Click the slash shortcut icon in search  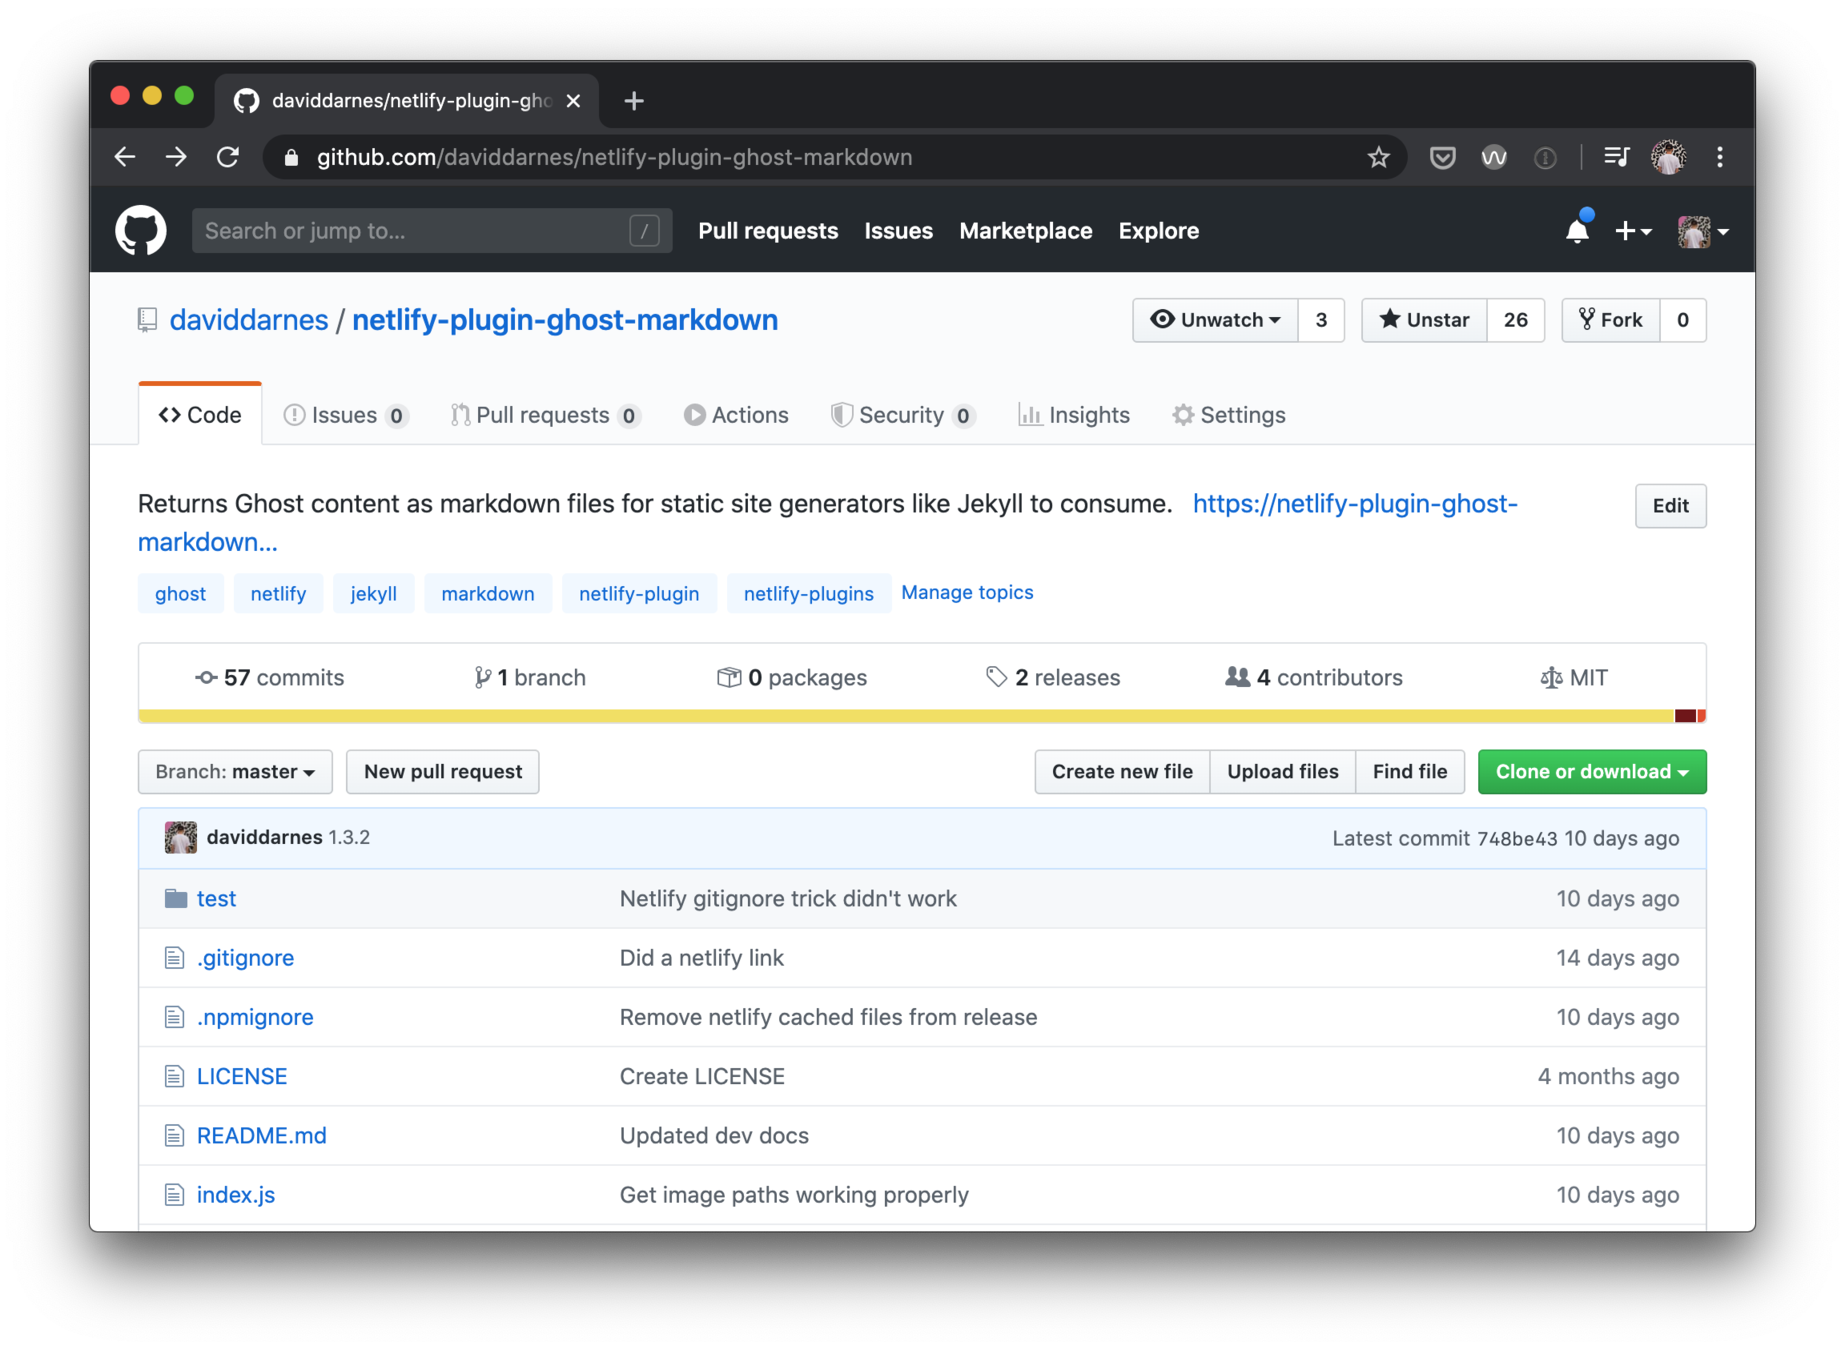coord(645,231)
